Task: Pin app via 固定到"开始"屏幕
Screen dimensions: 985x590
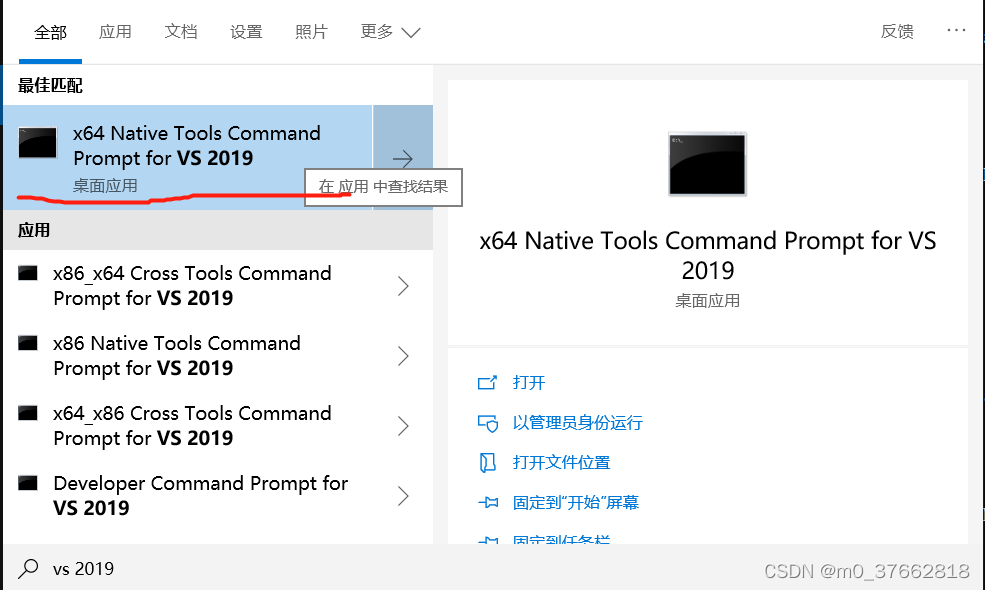Action: (575, 503)
